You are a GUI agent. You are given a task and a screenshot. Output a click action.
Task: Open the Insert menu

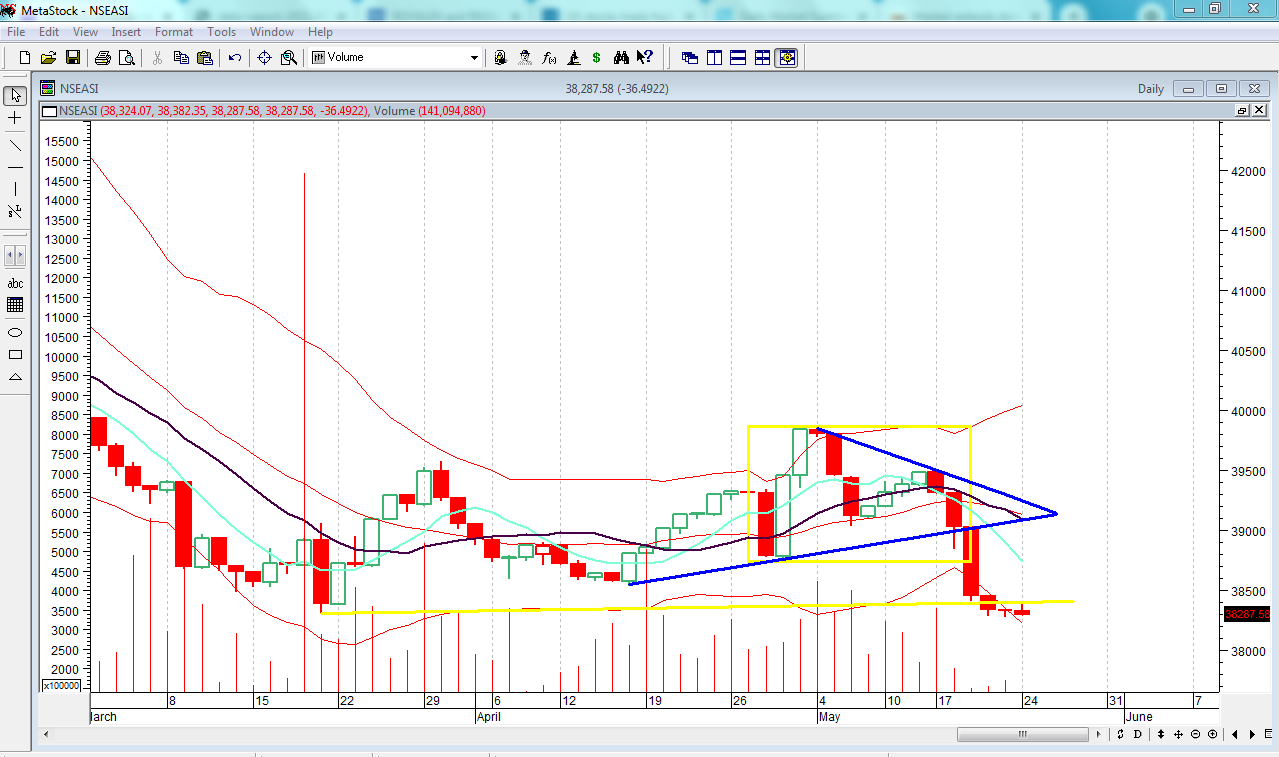126,32
